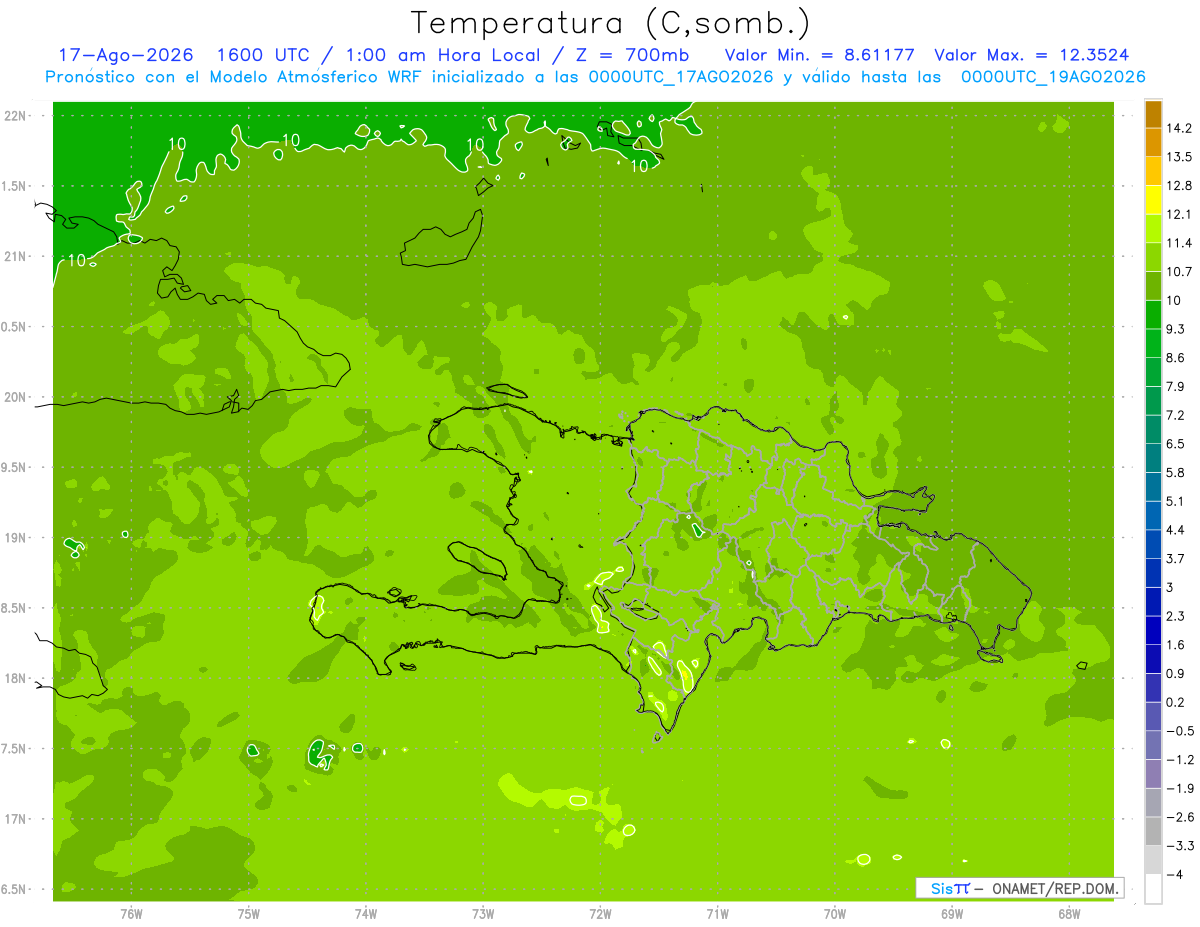
Task: Click the colorbar value -0.5
Action: 1180,731
